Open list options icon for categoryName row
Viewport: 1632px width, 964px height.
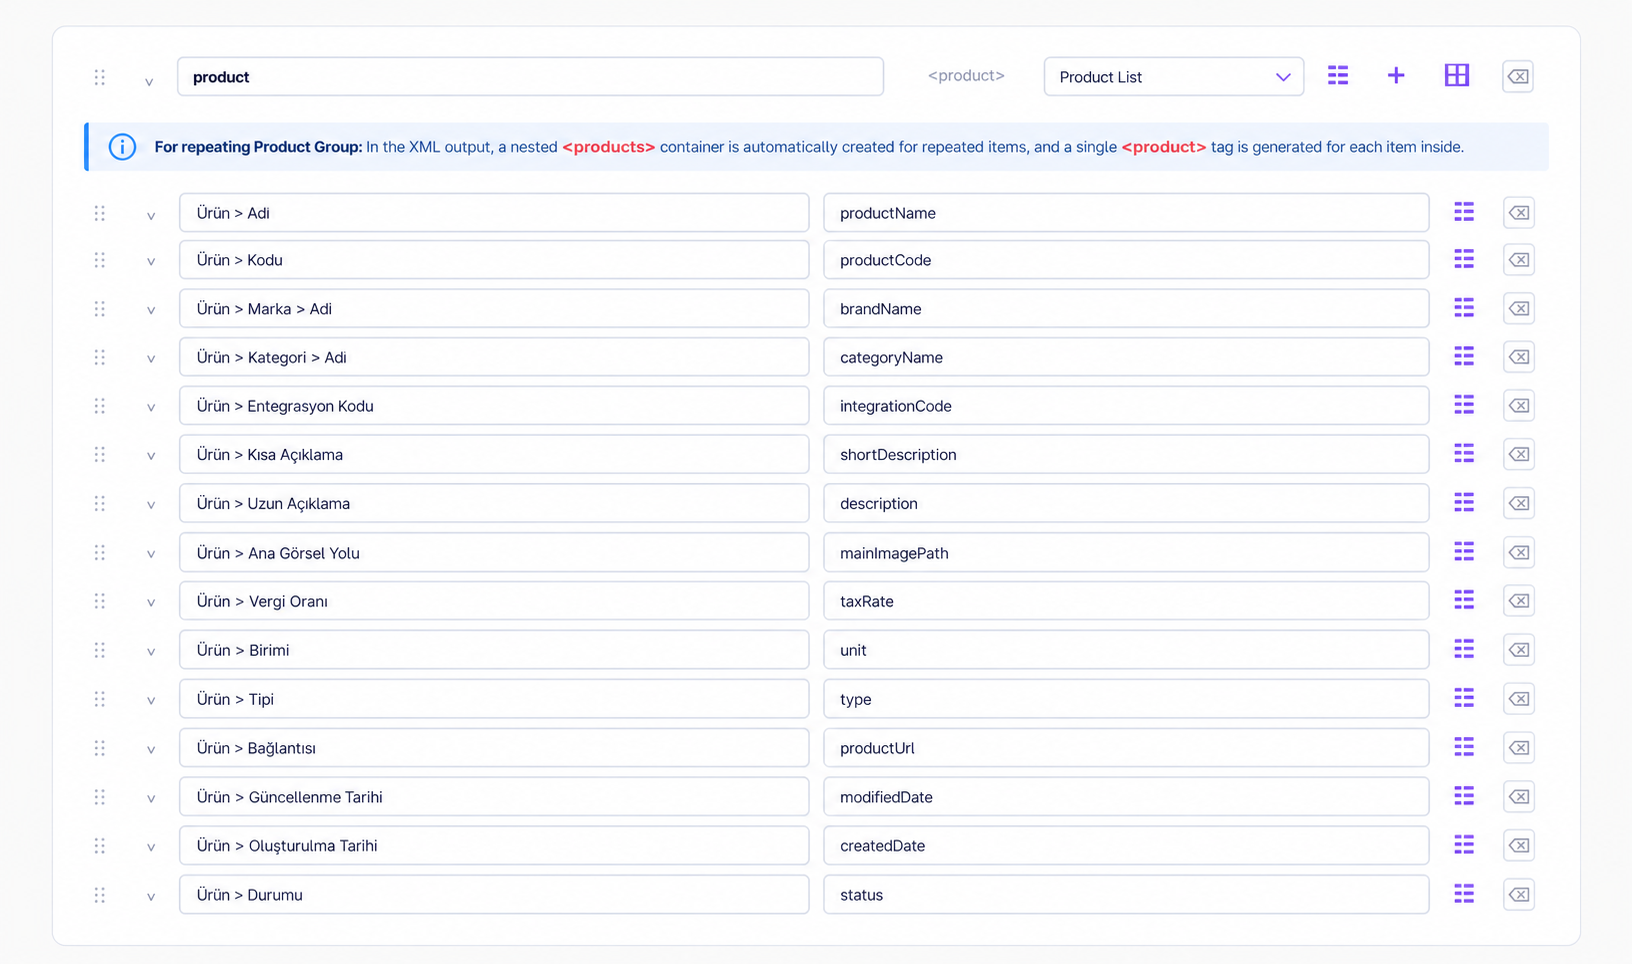[x=1464, y=357]
